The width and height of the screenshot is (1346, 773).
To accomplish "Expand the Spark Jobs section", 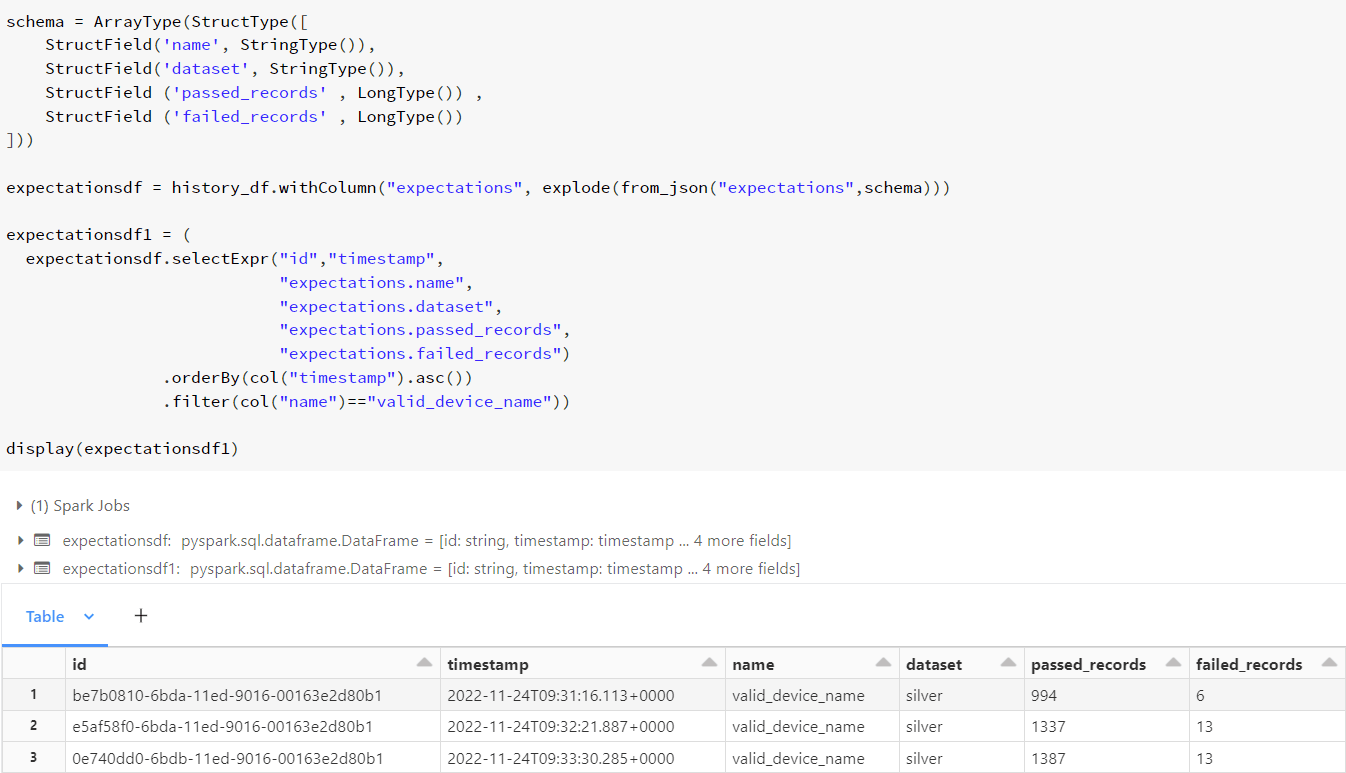I will [x=20, y=506].
